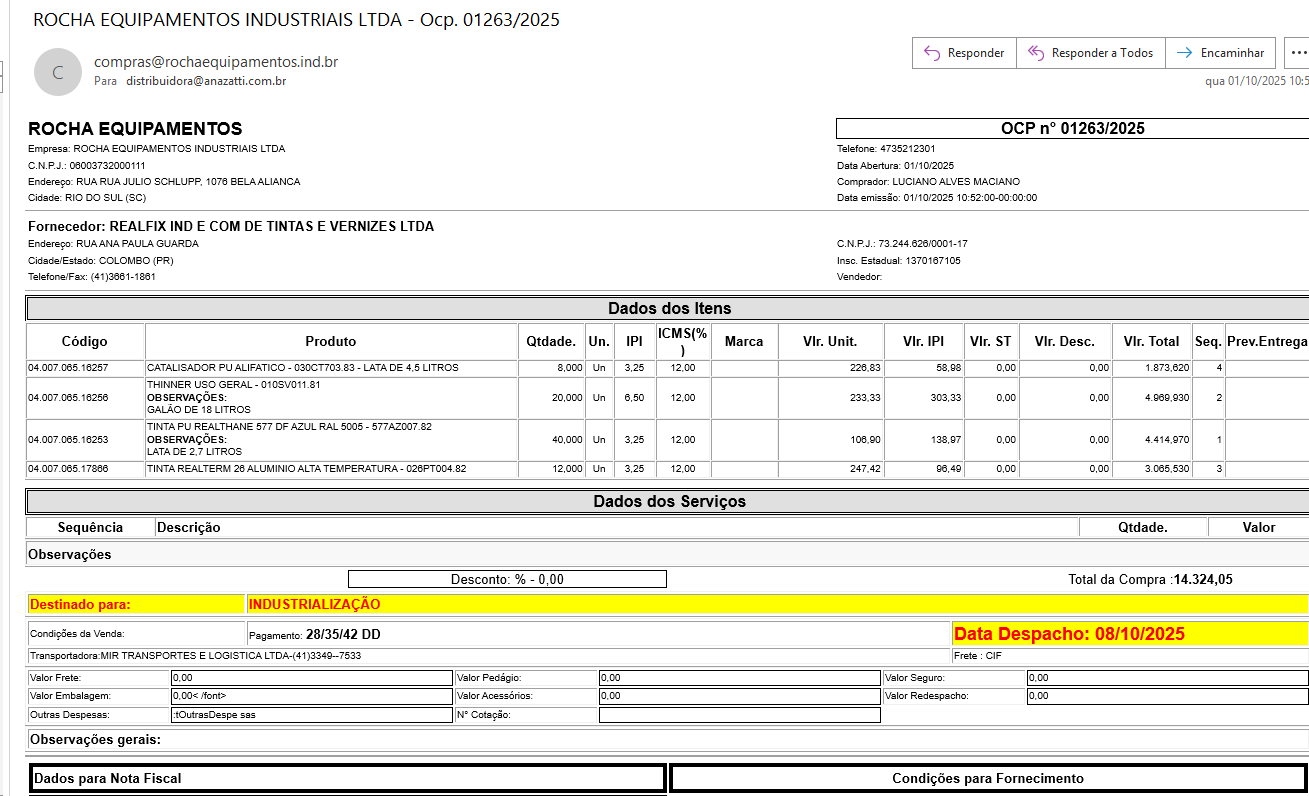Click the Responder a Todos button
Image resolution: width=1309 pixels, height=796 pixels.
pyautogui.click(x=1090, y=53)
